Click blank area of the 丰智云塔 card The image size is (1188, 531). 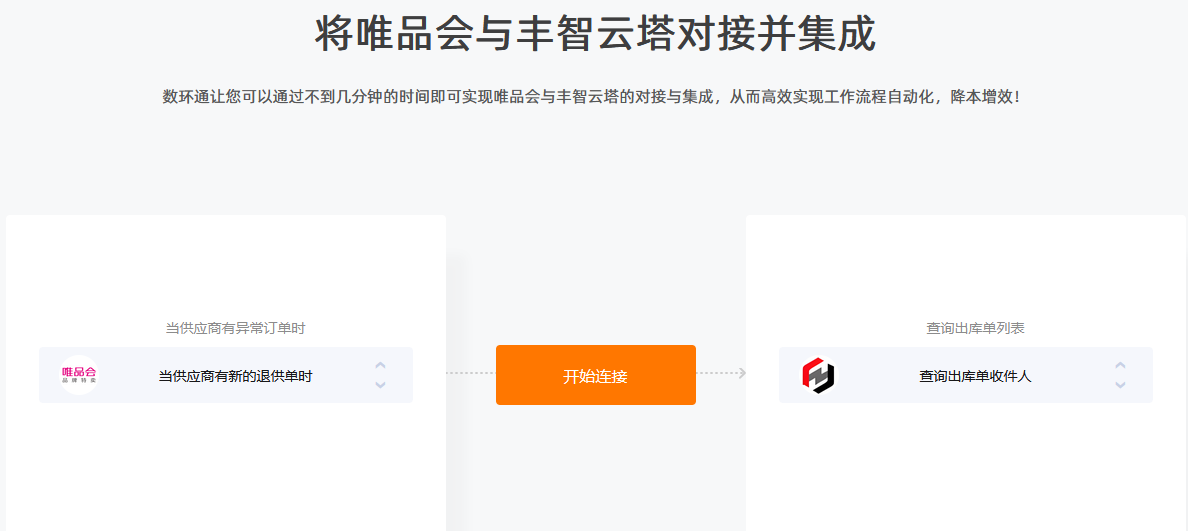click(965, 470)
